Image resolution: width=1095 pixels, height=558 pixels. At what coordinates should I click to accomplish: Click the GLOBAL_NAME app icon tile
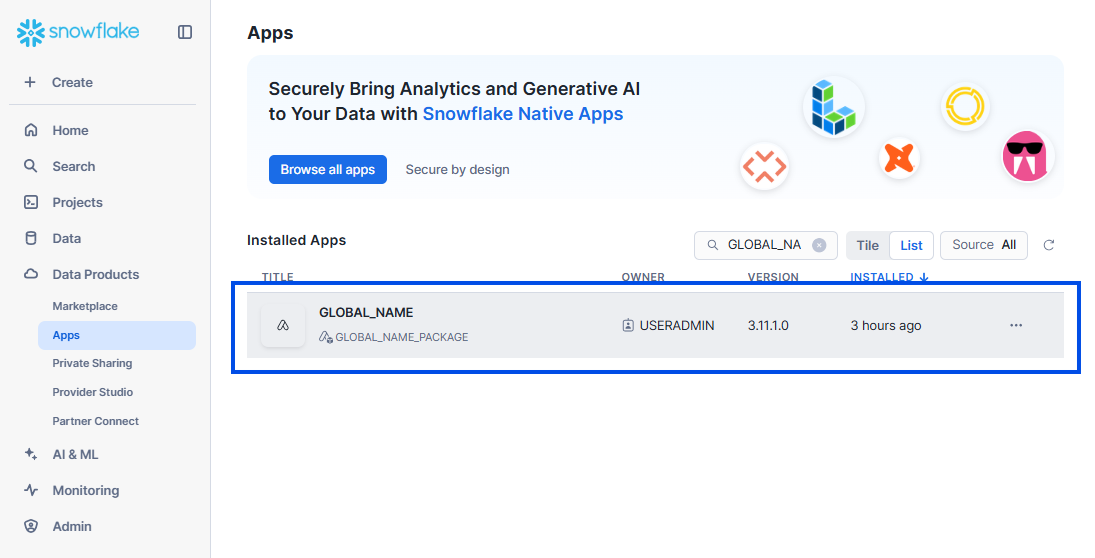click(283, 325)
